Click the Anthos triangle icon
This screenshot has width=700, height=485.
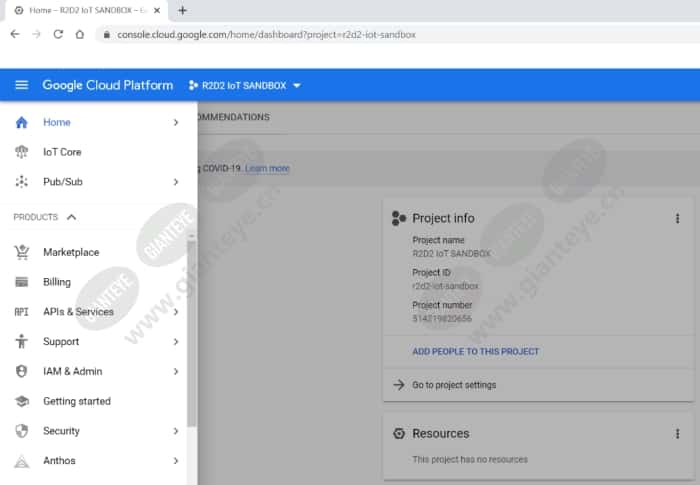click(x=21, y=461)
